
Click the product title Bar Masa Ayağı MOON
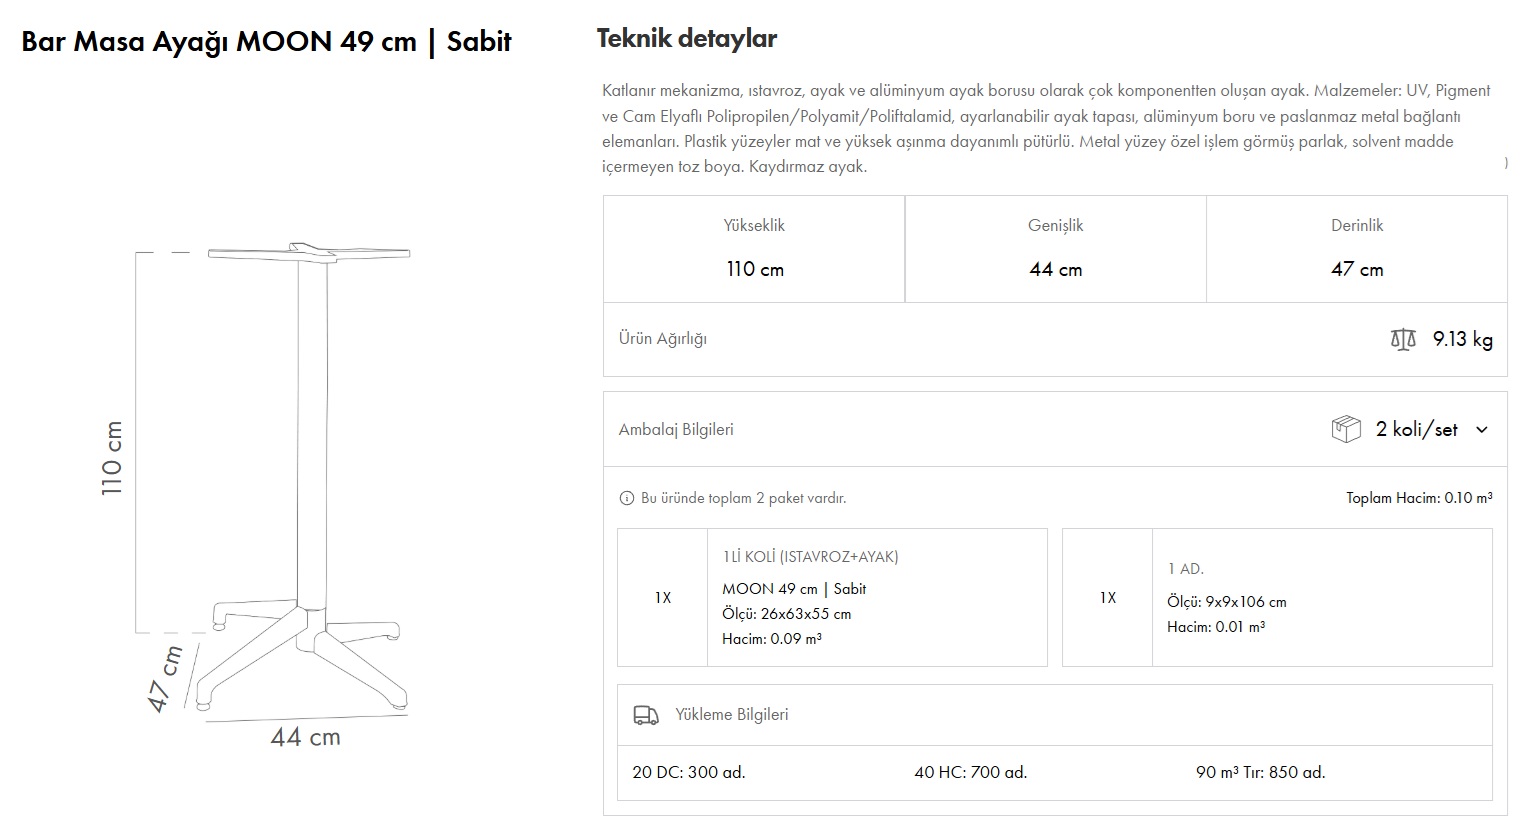[268, 41]
